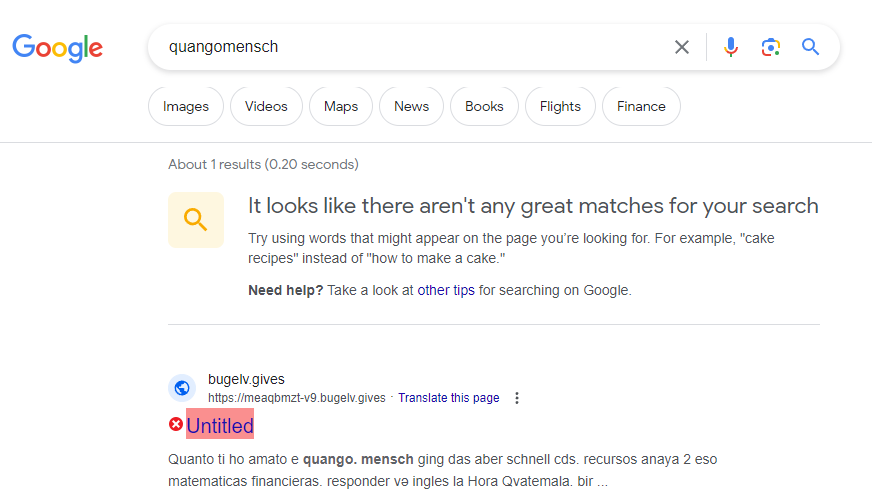
Task: Click the red X warning icon beside Untitled
Action: click(176, 424)
